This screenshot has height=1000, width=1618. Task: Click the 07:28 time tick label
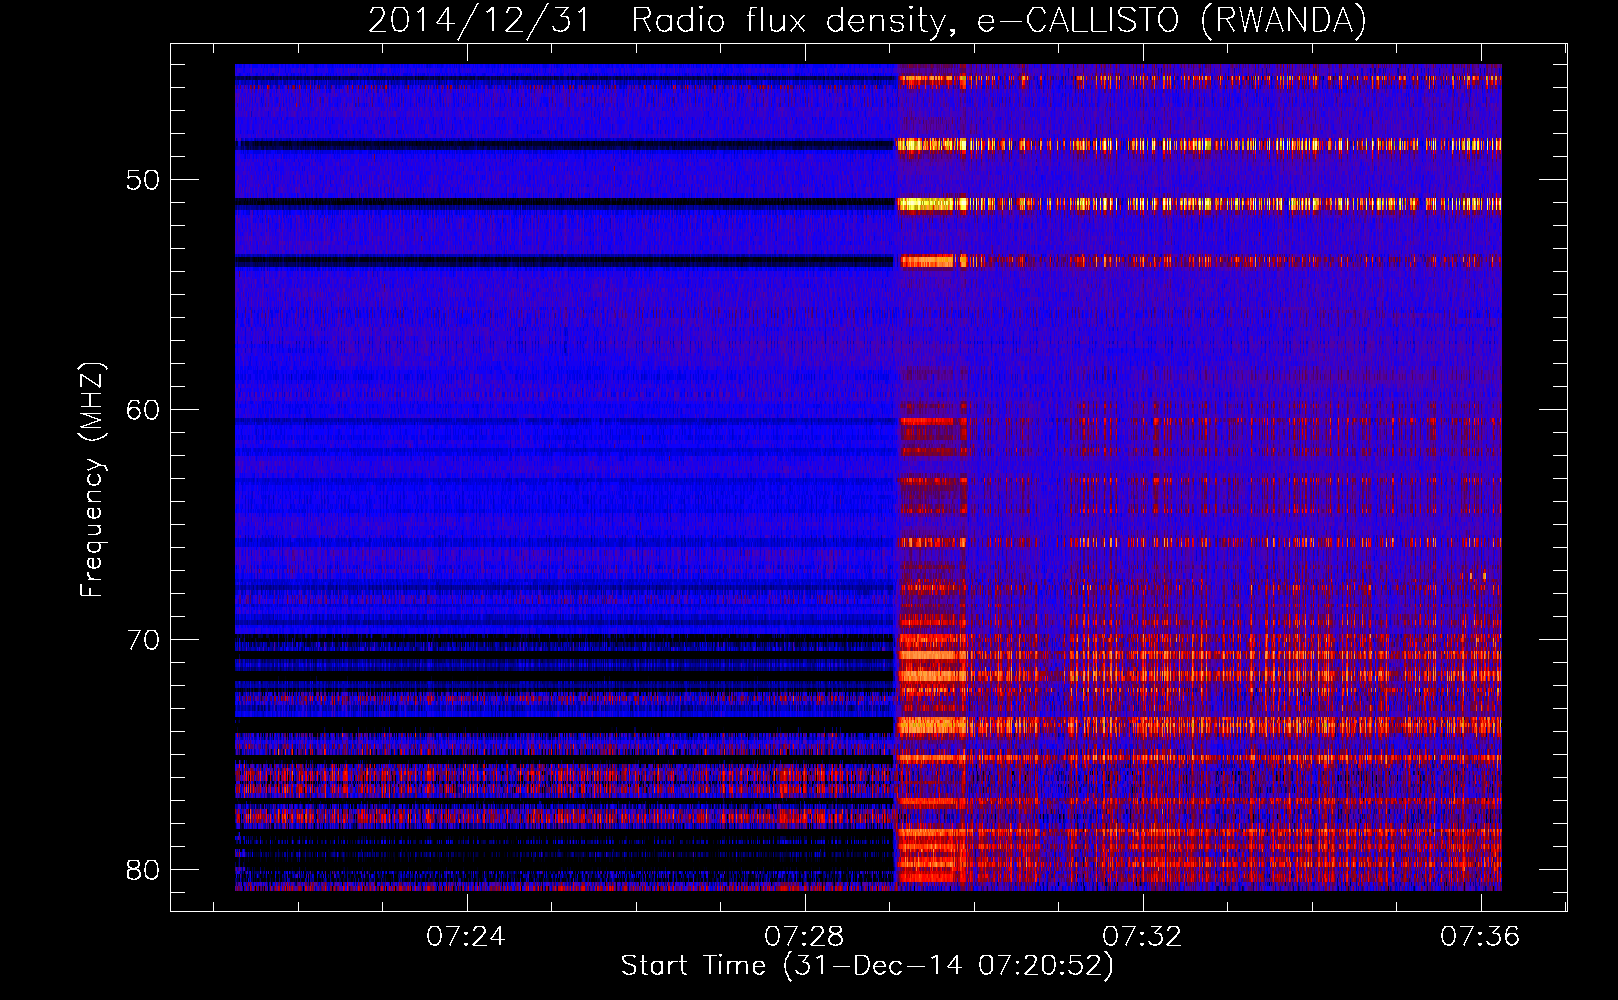(x=804, y=937)
